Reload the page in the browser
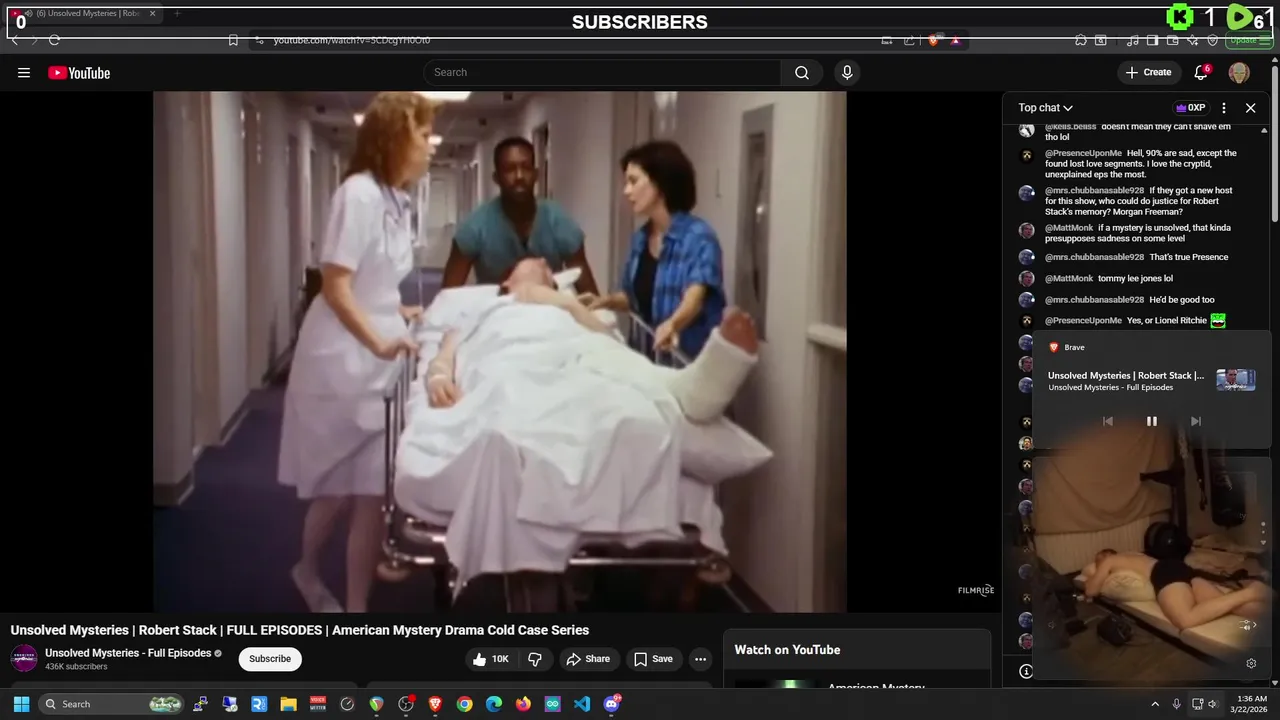The width and height of the screenshot is (1280, 720). pos(54,40)
